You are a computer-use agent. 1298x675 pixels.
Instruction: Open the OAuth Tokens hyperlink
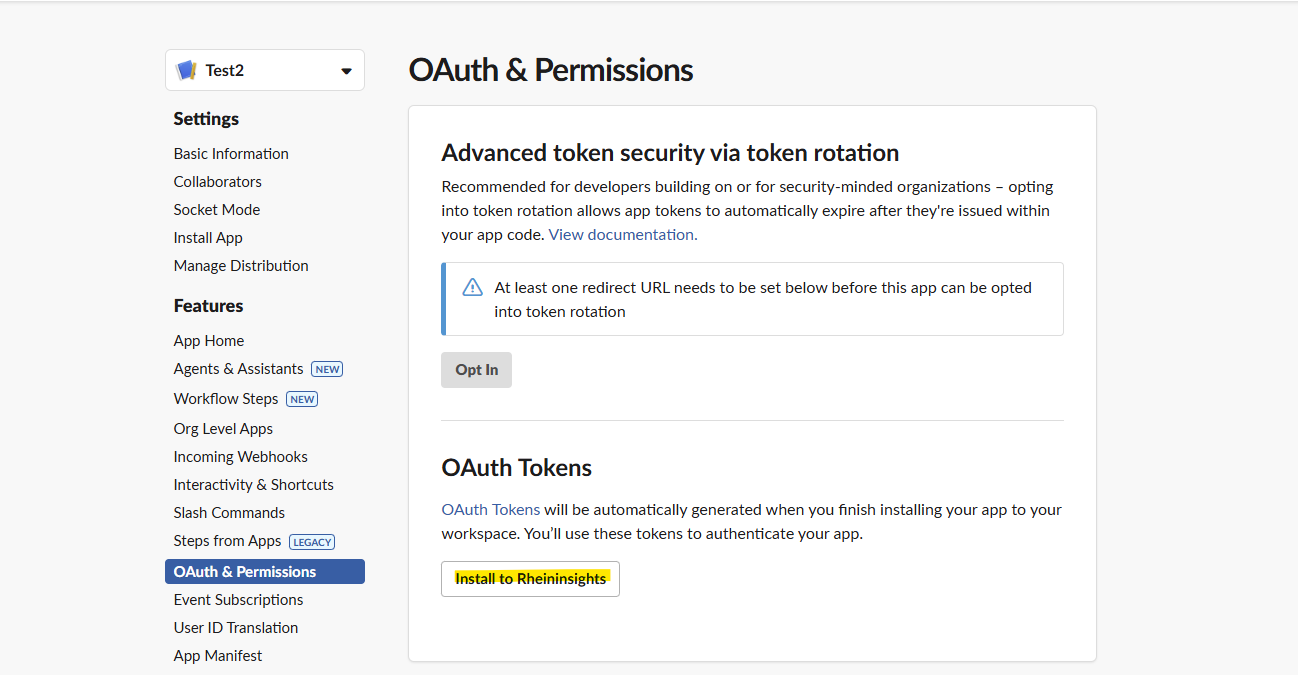point(491,510)
